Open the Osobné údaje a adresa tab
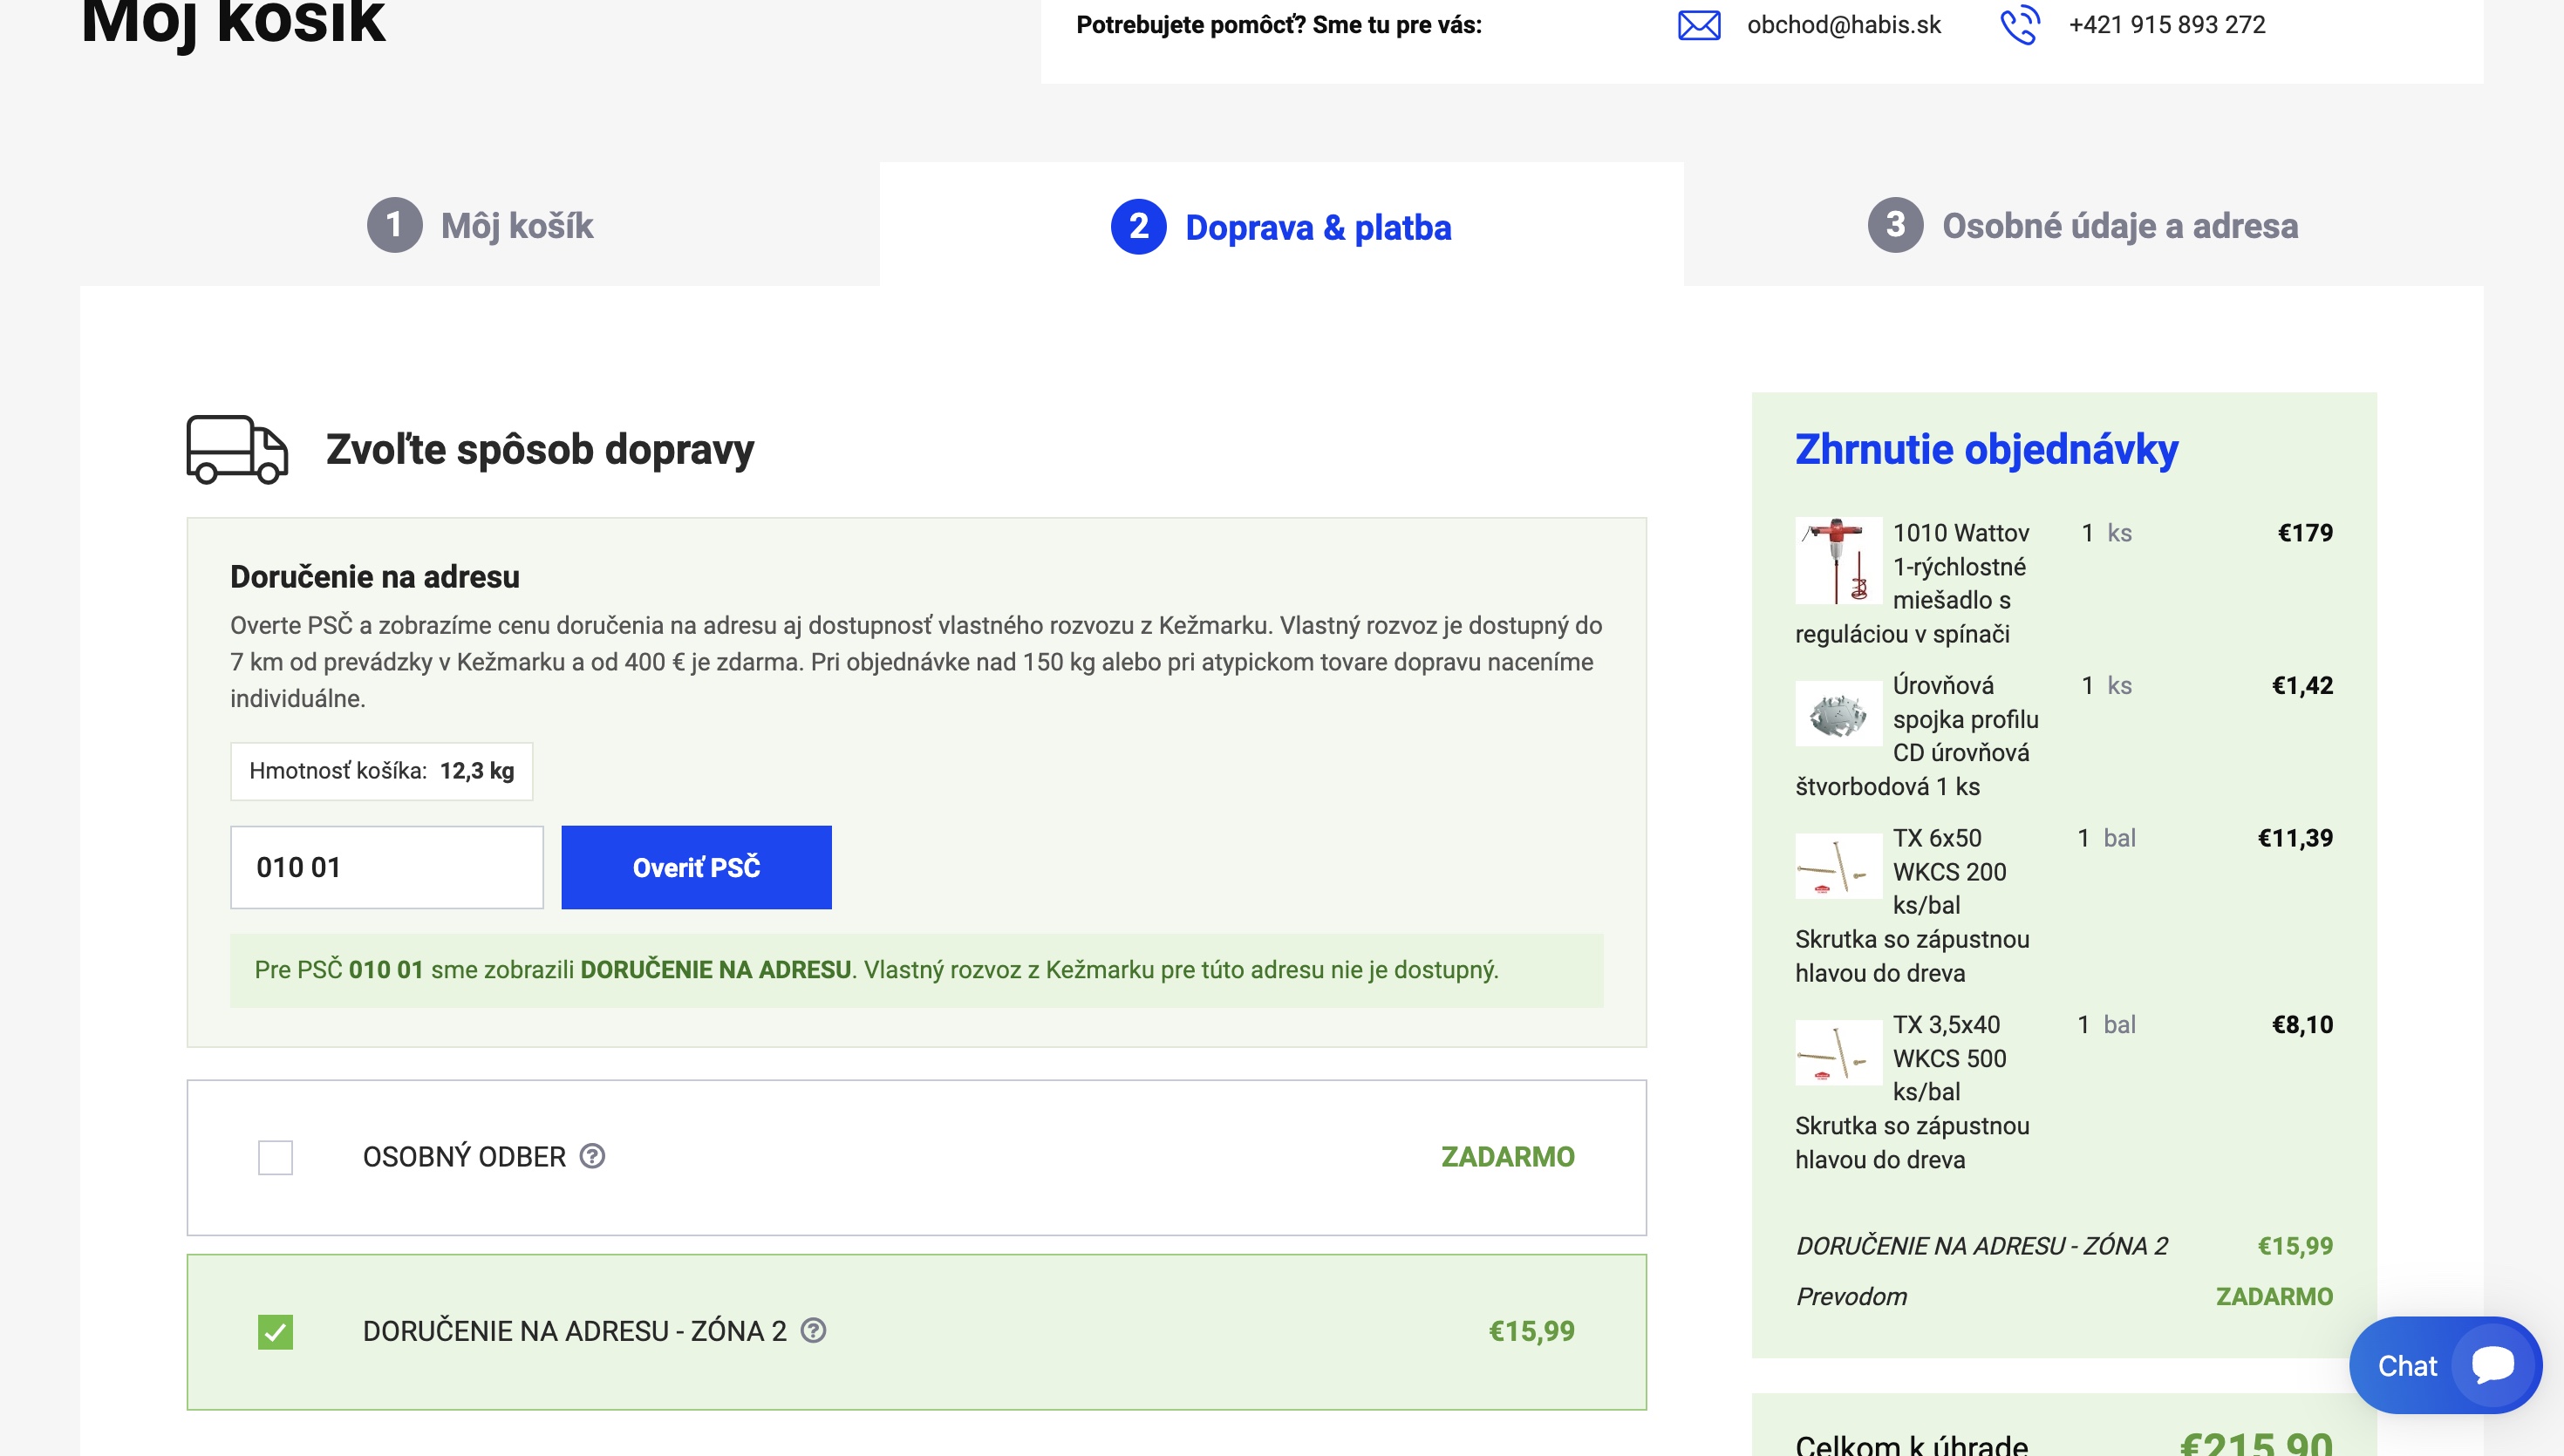 [2083, 225]
